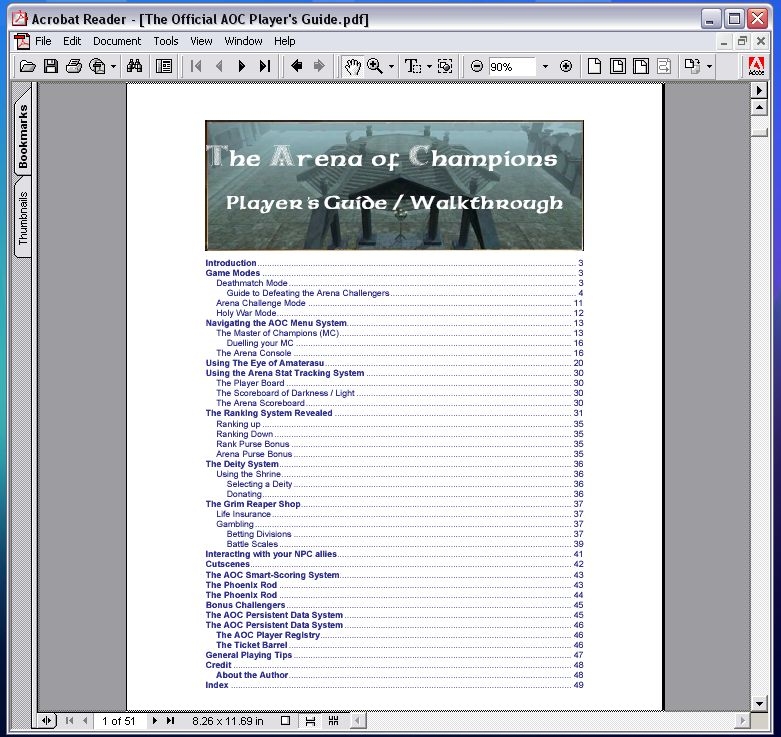
Task: Open the Document menu
Action: click(117, 41)
